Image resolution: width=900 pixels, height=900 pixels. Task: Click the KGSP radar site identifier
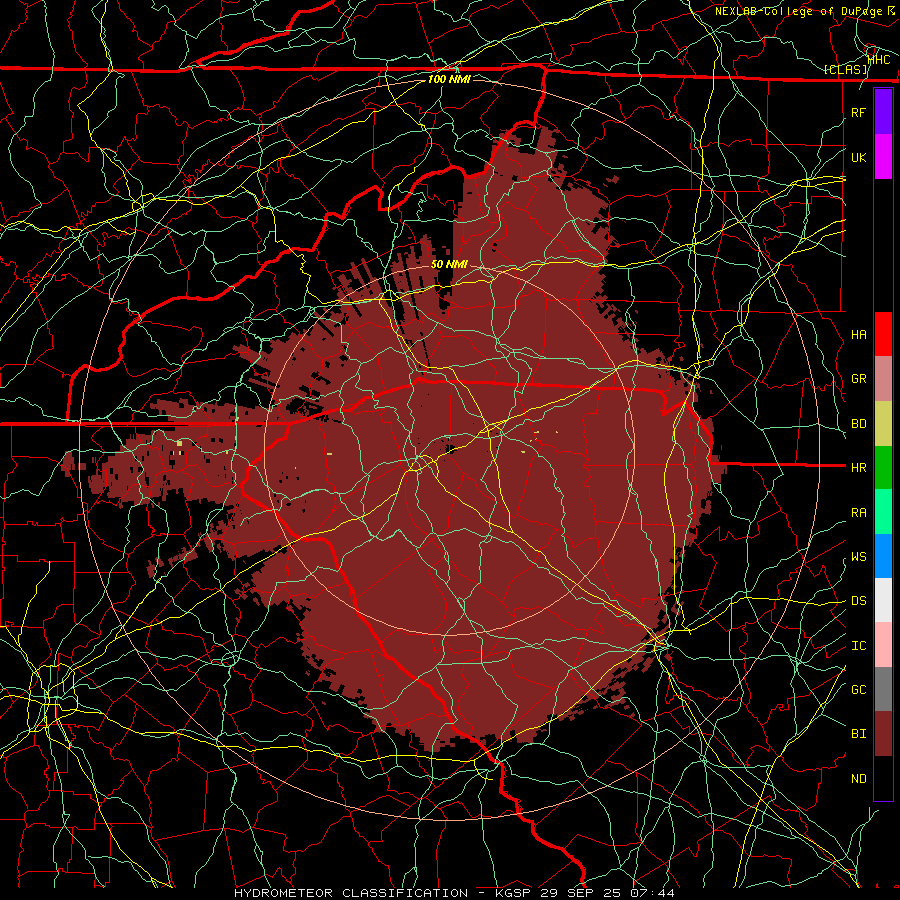pyautogui.click(x=515, y=893)
